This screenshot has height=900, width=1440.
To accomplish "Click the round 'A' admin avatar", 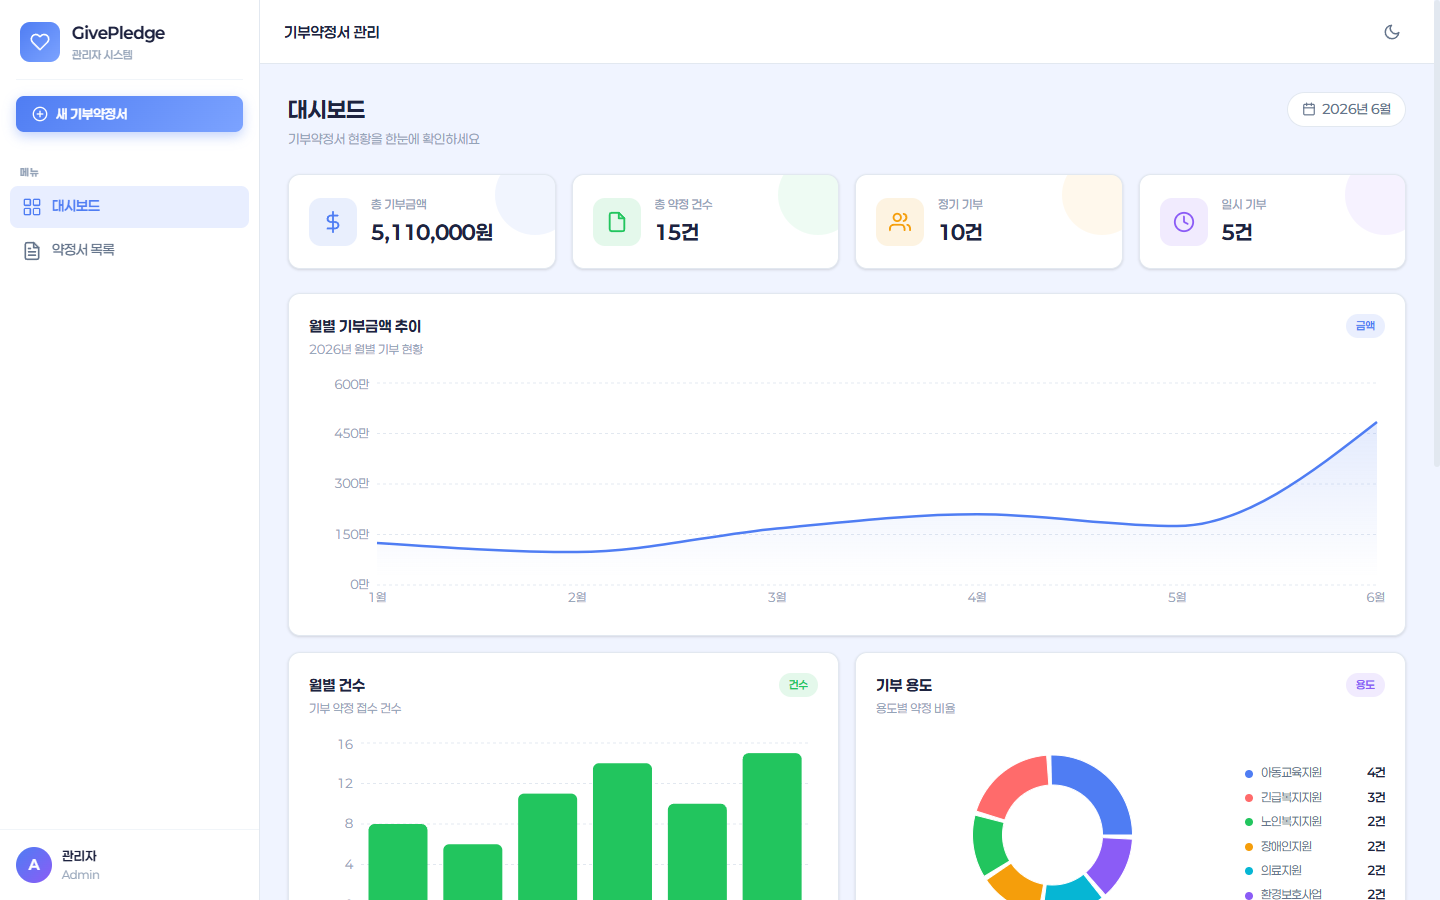I will (x=34, y=865).
